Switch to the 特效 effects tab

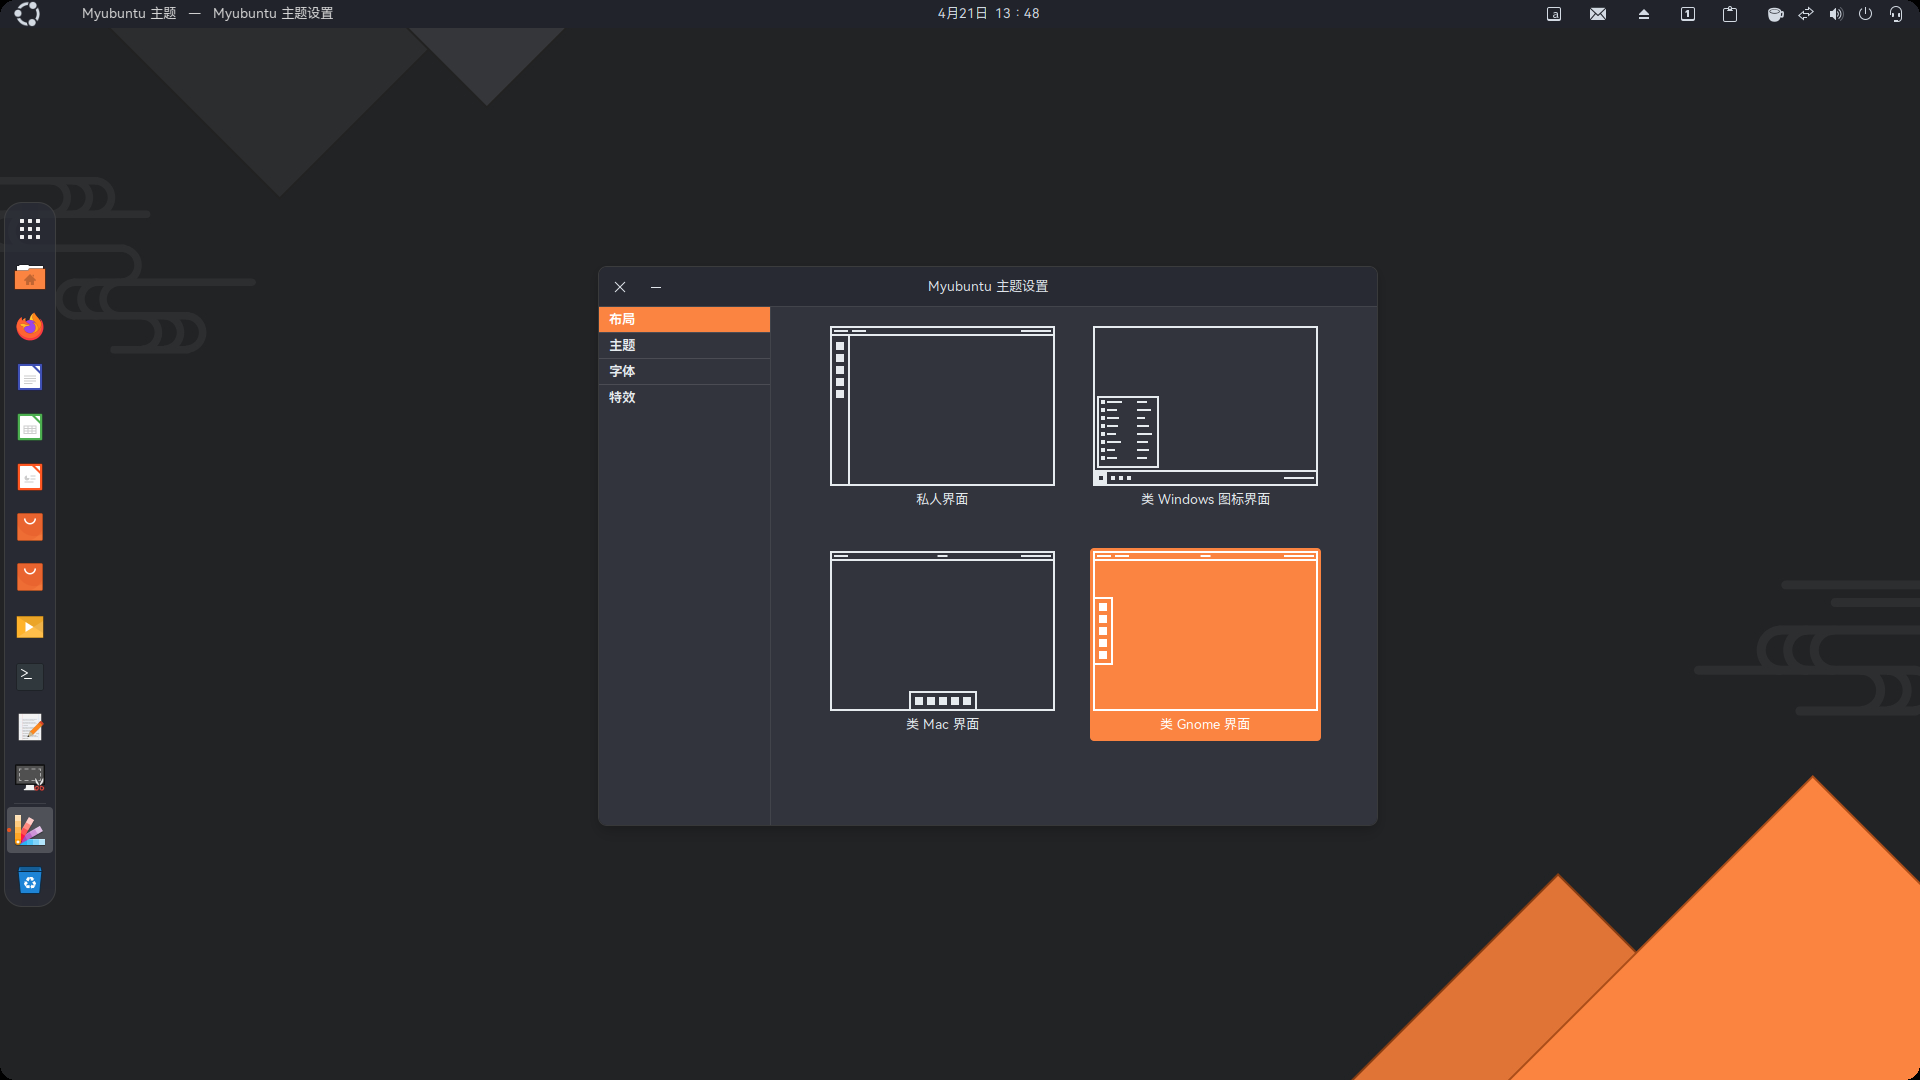click(x=684, y=397)
